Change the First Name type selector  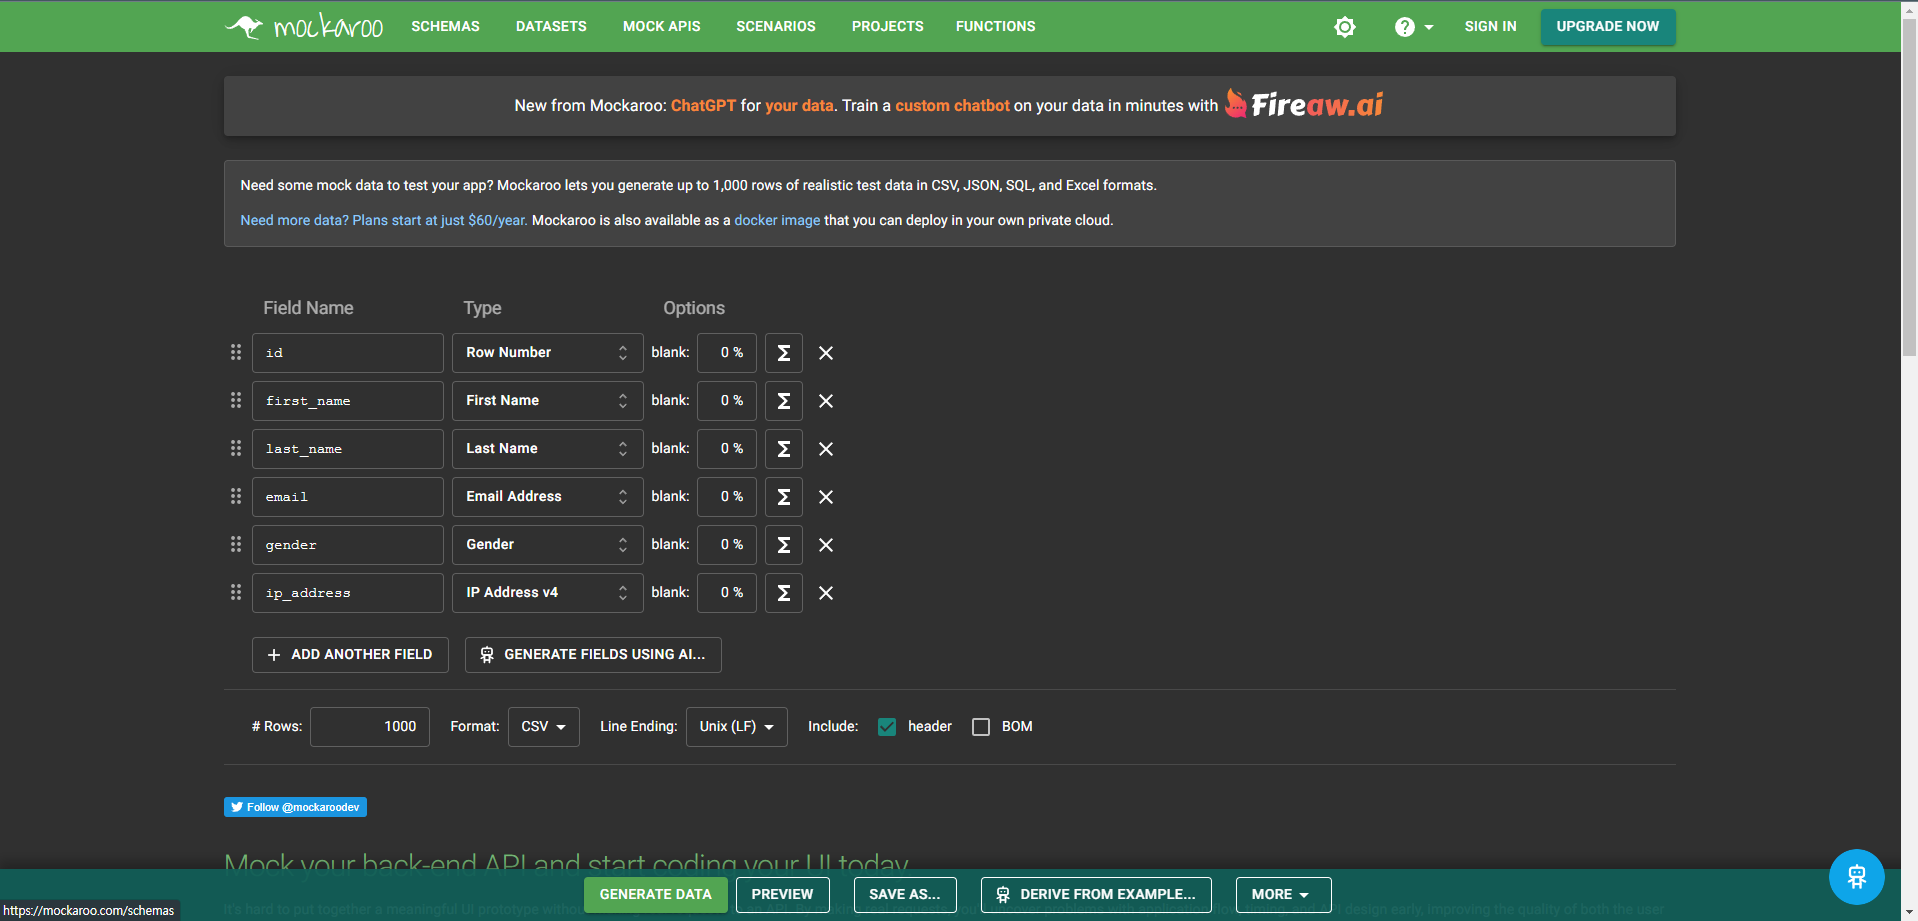547,401
